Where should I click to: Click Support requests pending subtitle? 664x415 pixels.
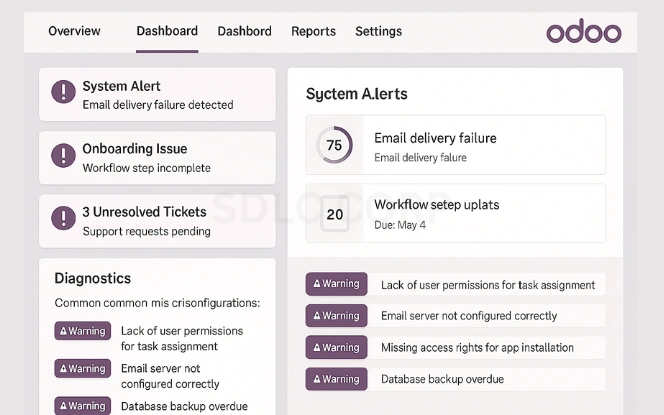click(x=147, y=231)
